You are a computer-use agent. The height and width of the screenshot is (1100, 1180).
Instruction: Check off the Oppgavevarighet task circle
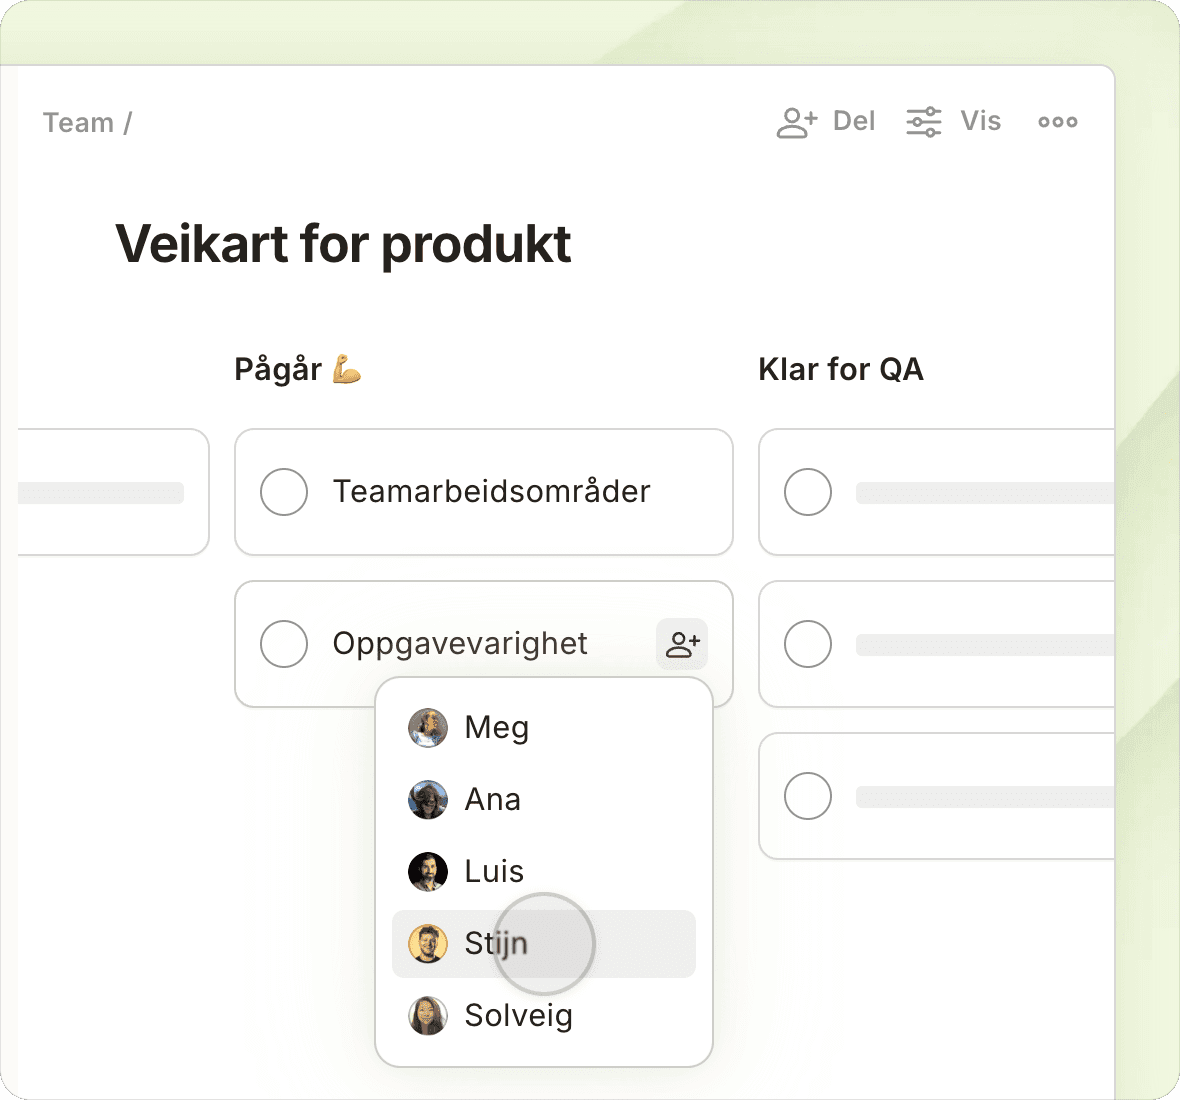coord(284,644)
